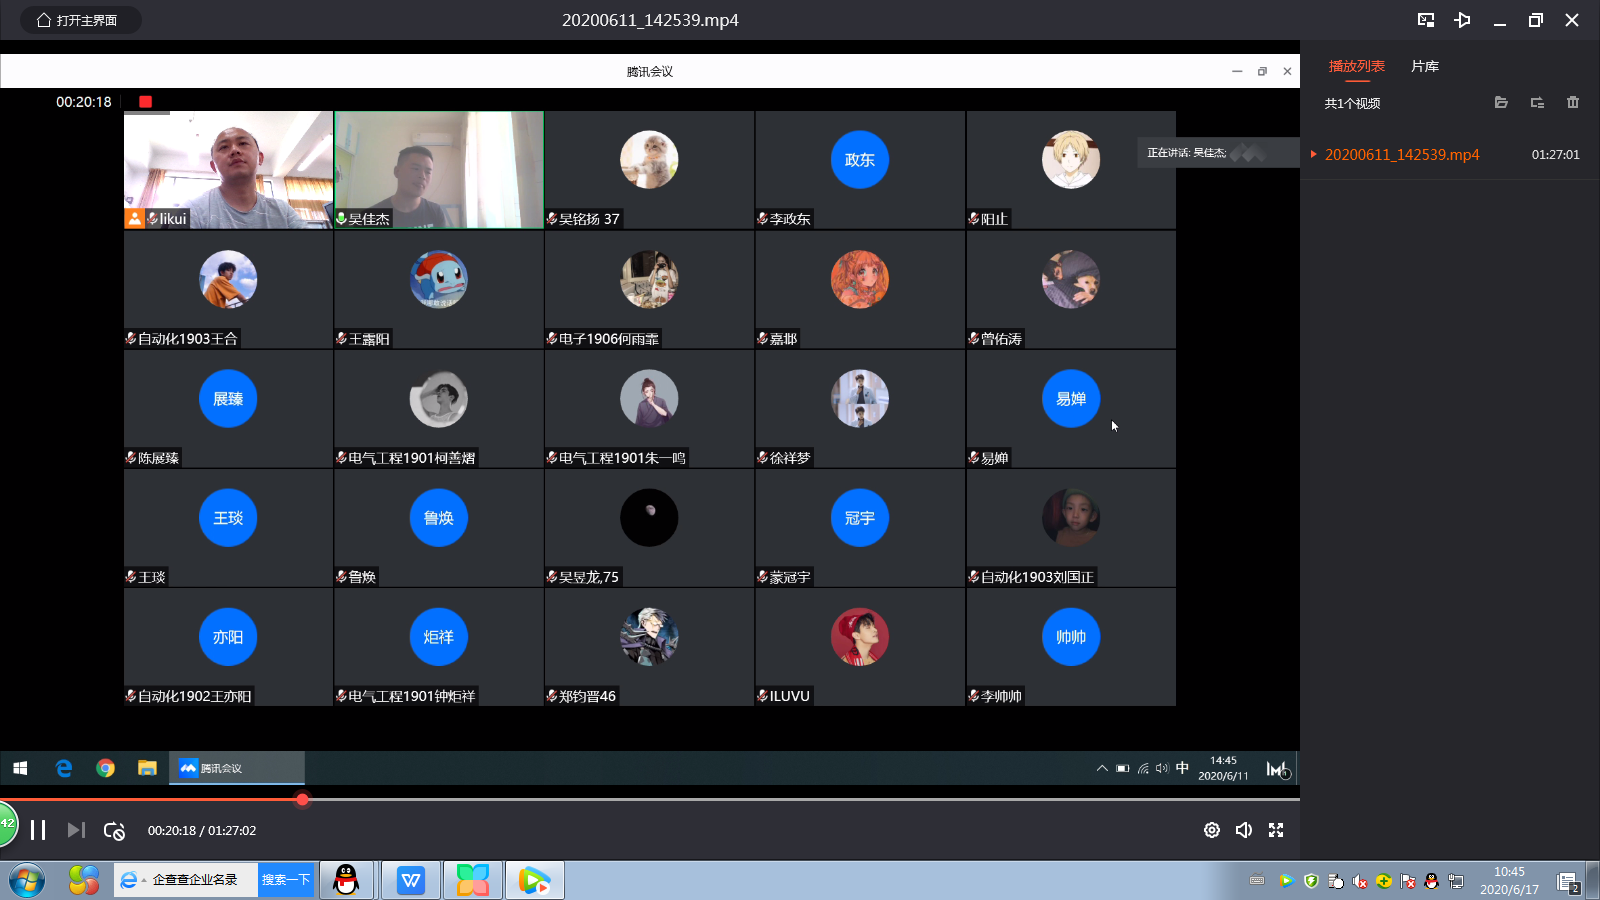Delete playlist with trash icon

click(1573, 102)
